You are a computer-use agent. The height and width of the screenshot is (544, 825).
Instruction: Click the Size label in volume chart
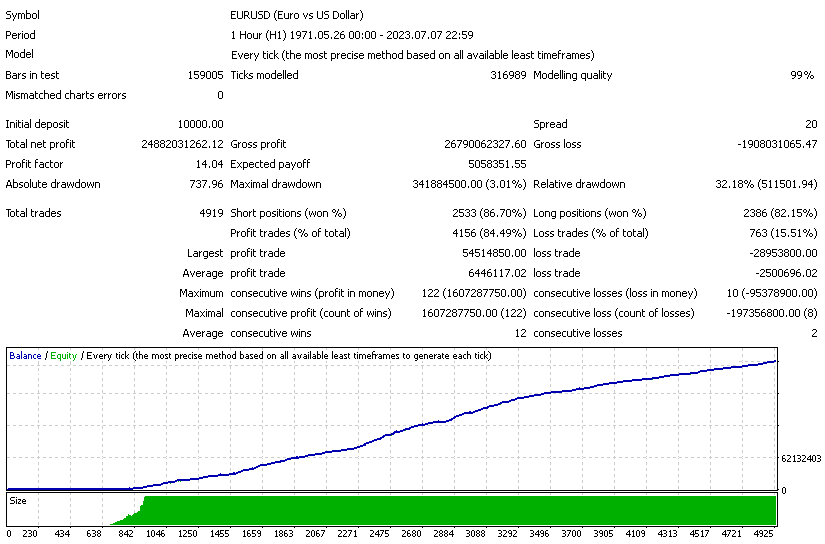click(18, 501)
